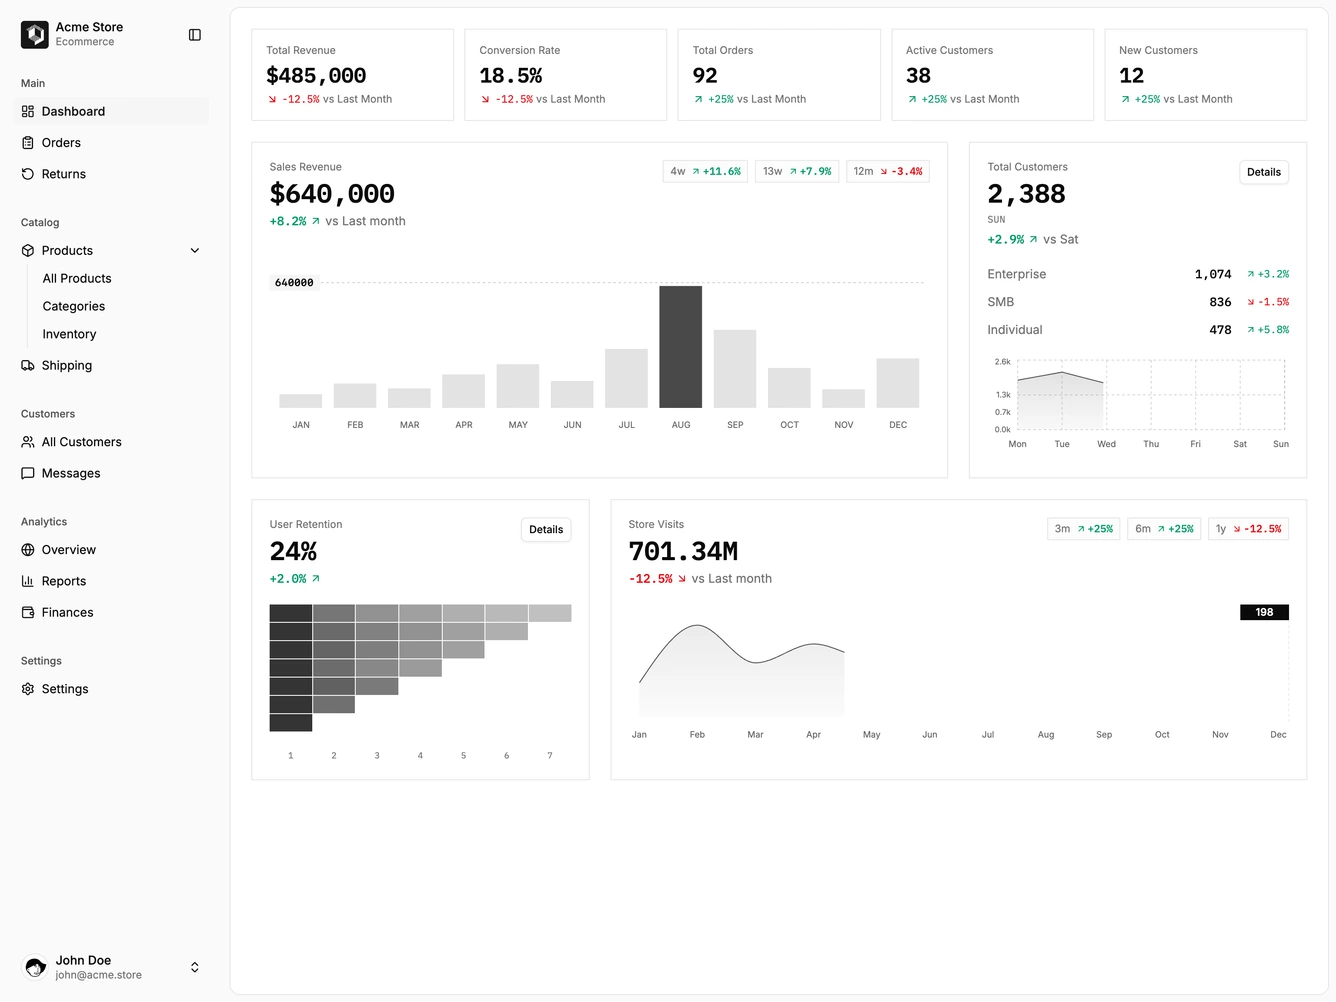Click the Enterprise customers row label
The height and width of the screenshot is (1002, 1336).
[1017, 274]
